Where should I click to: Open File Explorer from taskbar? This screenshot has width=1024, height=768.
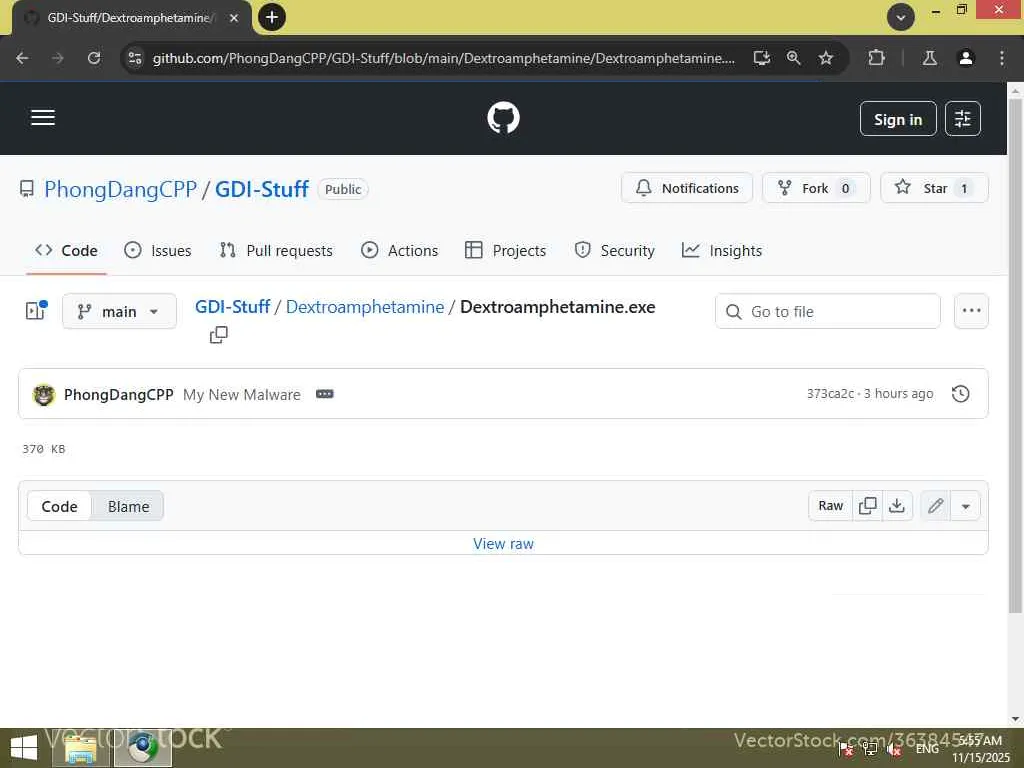pyautogui.click(x=80, y=748)
